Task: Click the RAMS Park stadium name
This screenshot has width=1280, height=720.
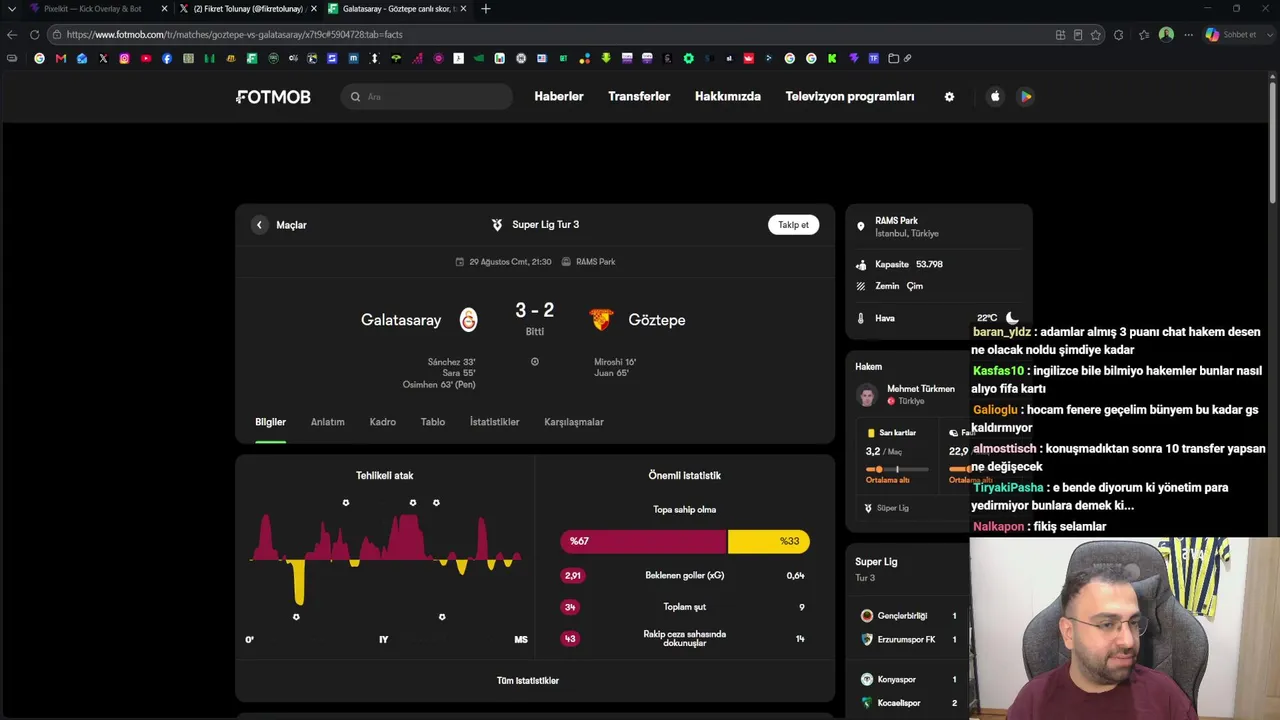Action: coord(896,221)
